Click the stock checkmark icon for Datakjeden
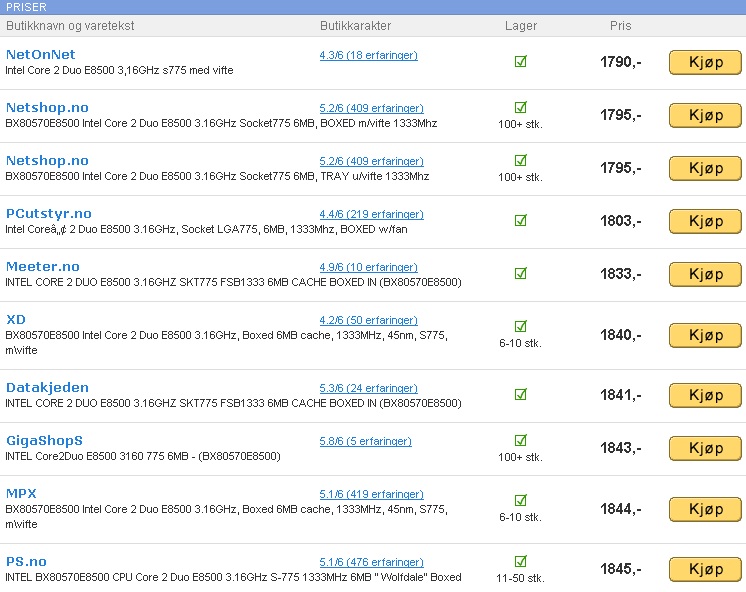746x592 pixels. pos(520,395)
